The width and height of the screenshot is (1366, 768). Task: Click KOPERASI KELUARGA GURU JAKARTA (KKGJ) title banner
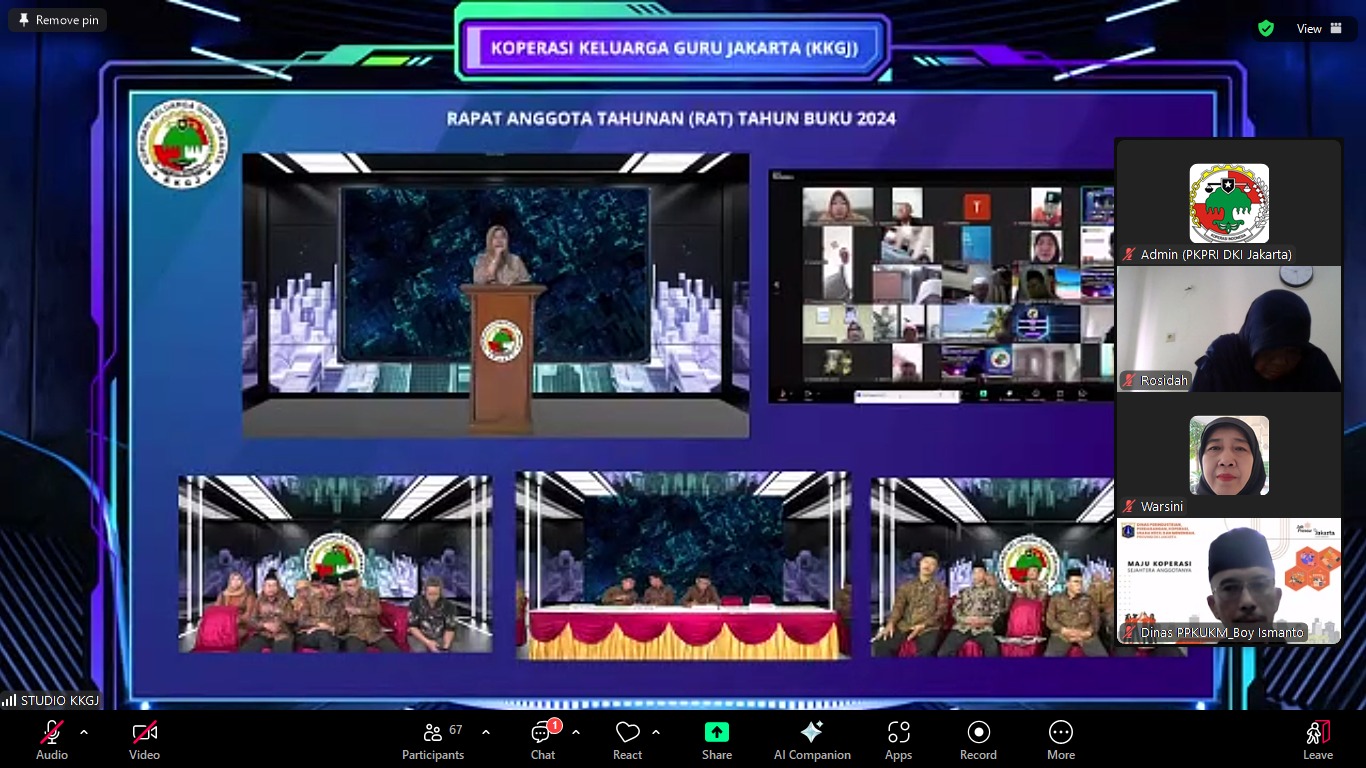pyautogui.click(x=674, y=48)
